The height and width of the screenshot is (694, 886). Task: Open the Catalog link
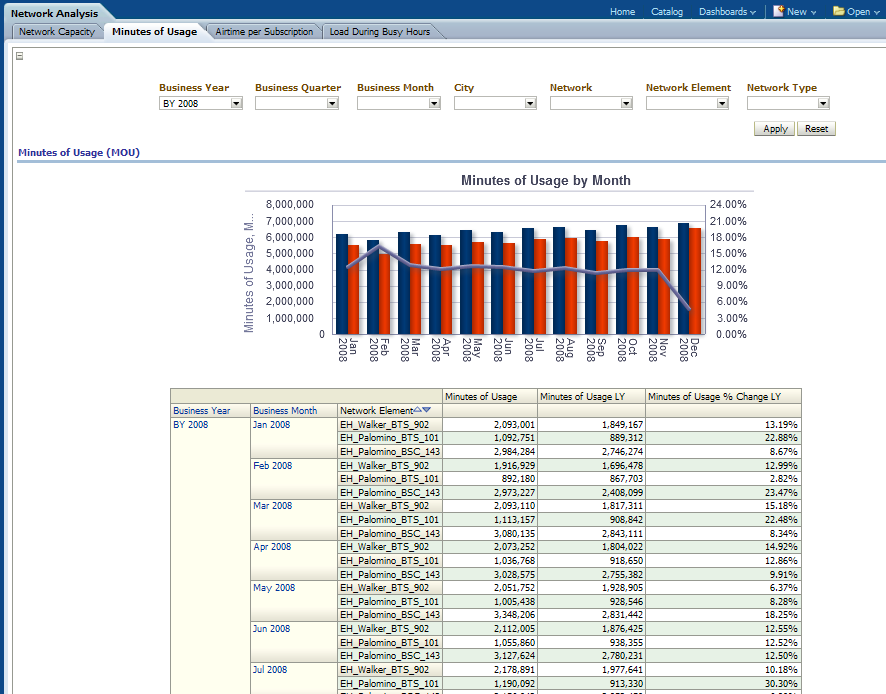(666, 12)
